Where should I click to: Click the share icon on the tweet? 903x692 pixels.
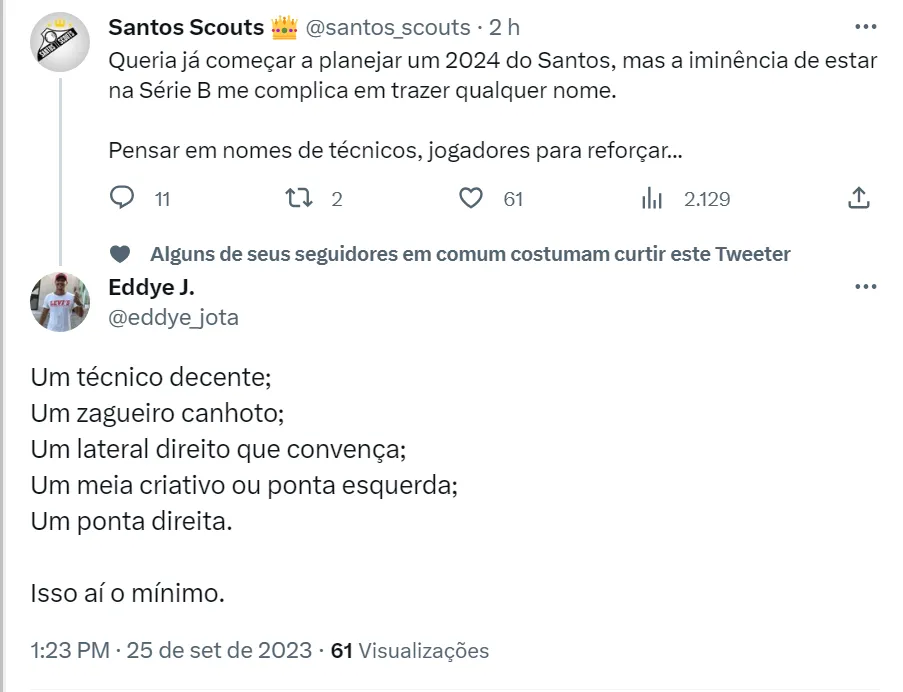tap(858, 198)
